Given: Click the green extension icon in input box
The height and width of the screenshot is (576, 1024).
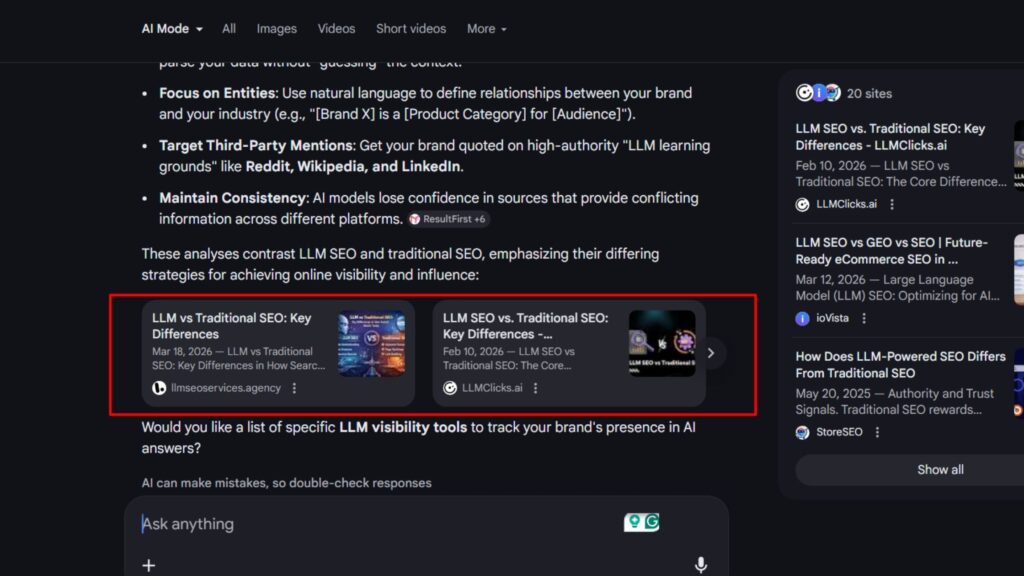Looking at the screenshot, I should (x=633, y=522).
